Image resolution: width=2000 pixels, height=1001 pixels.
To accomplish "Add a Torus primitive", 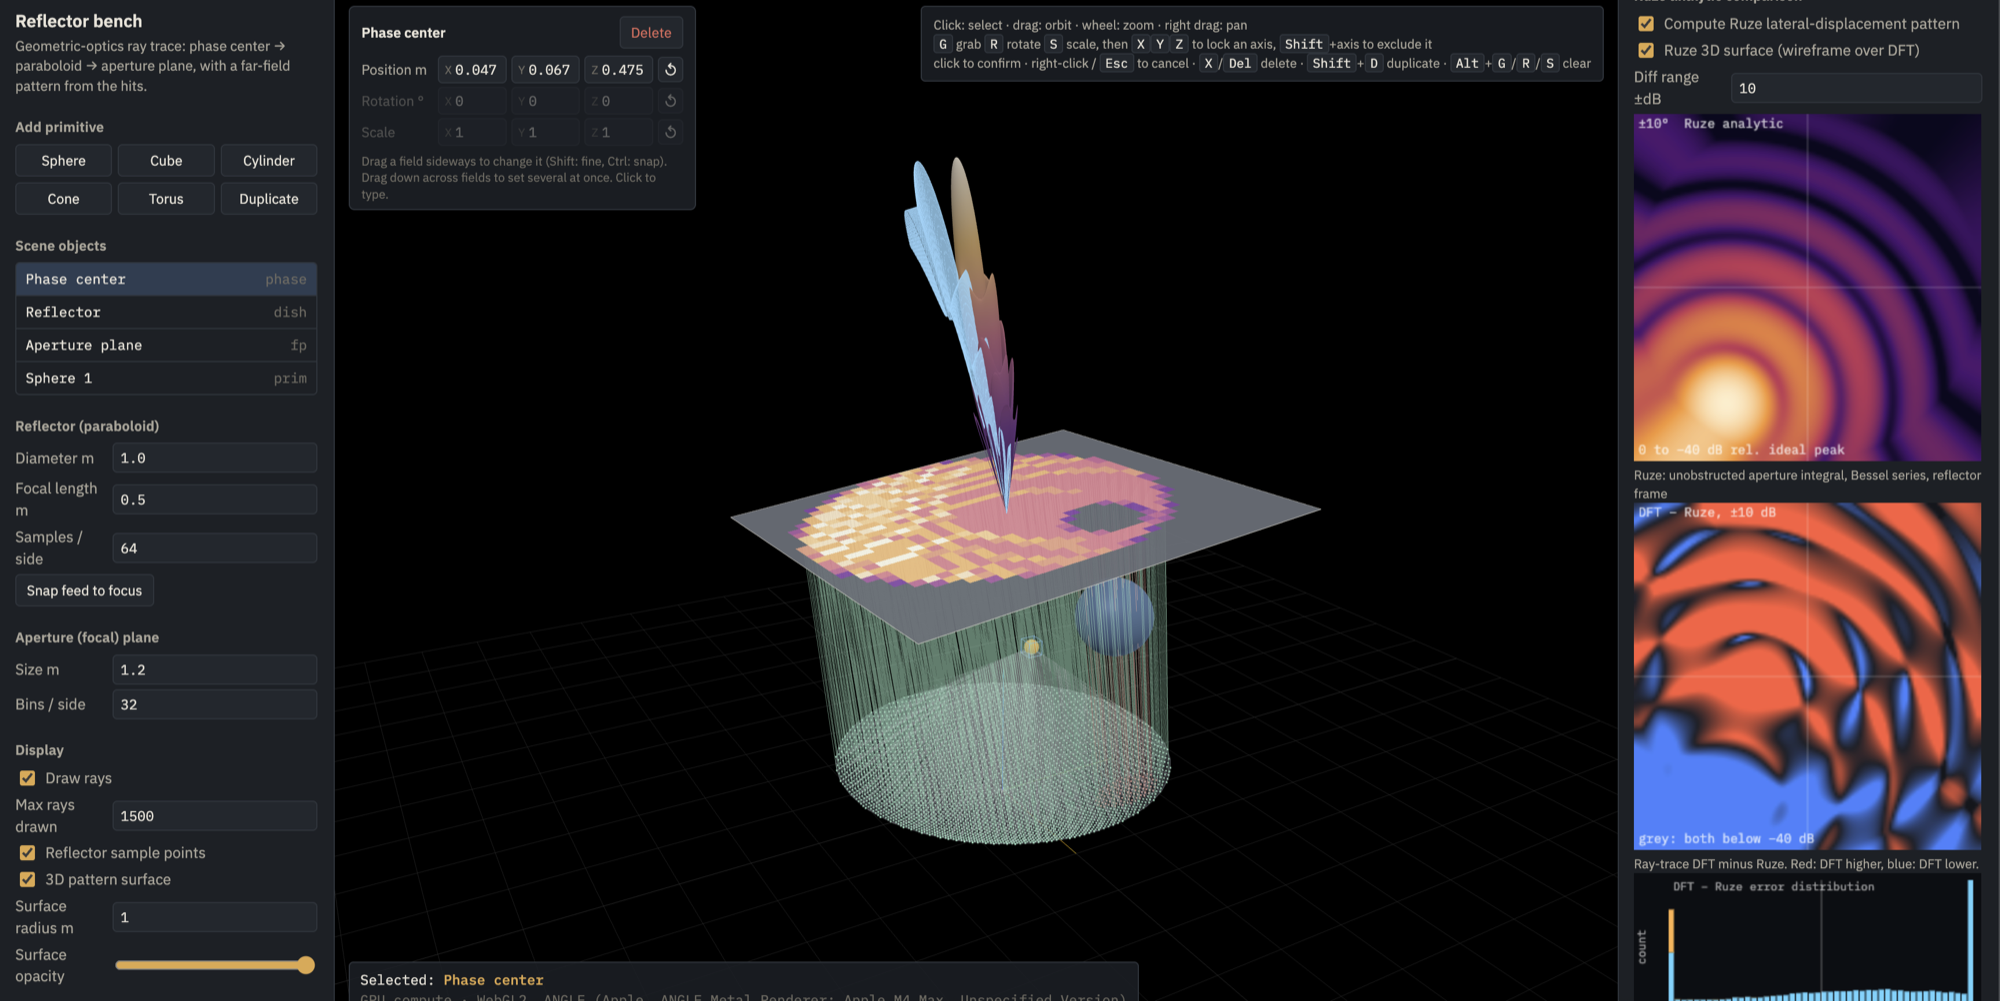I will (166, 199).
